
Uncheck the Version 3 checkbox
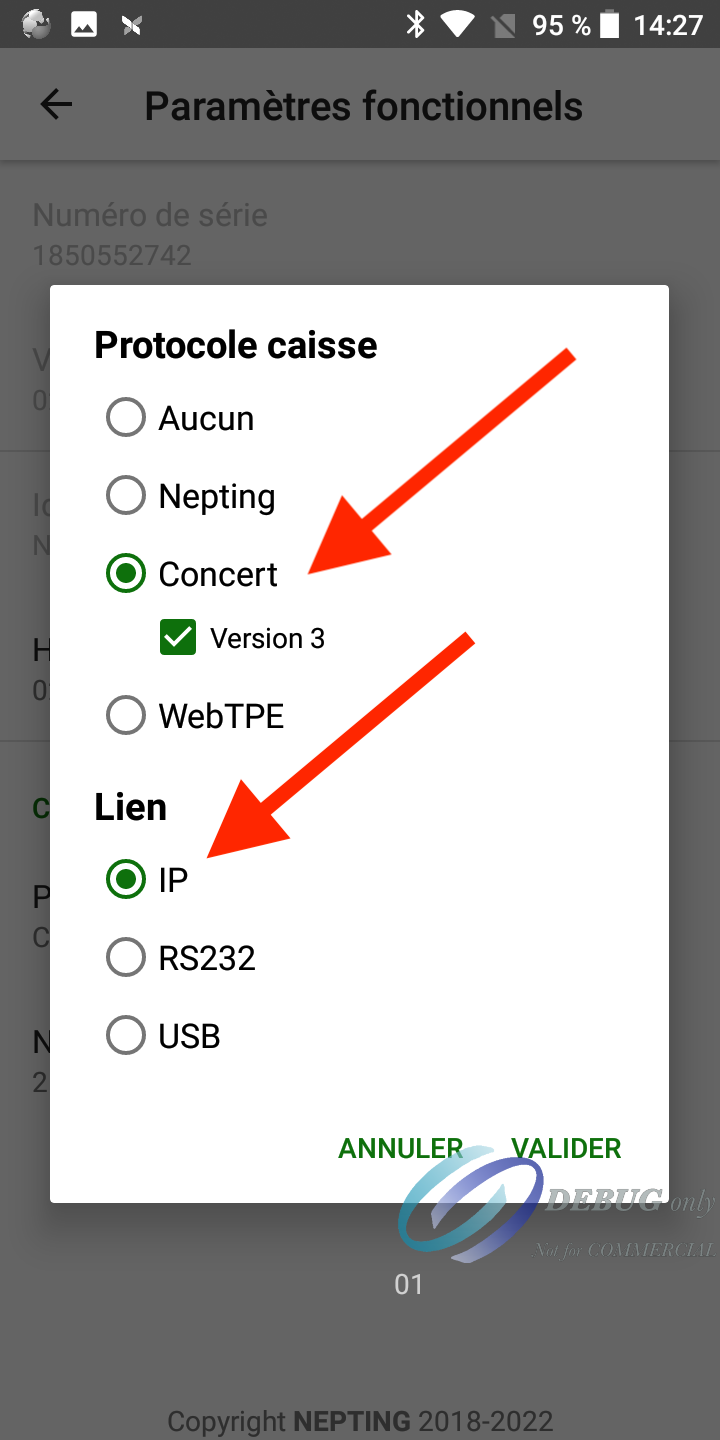coord(178,638)
